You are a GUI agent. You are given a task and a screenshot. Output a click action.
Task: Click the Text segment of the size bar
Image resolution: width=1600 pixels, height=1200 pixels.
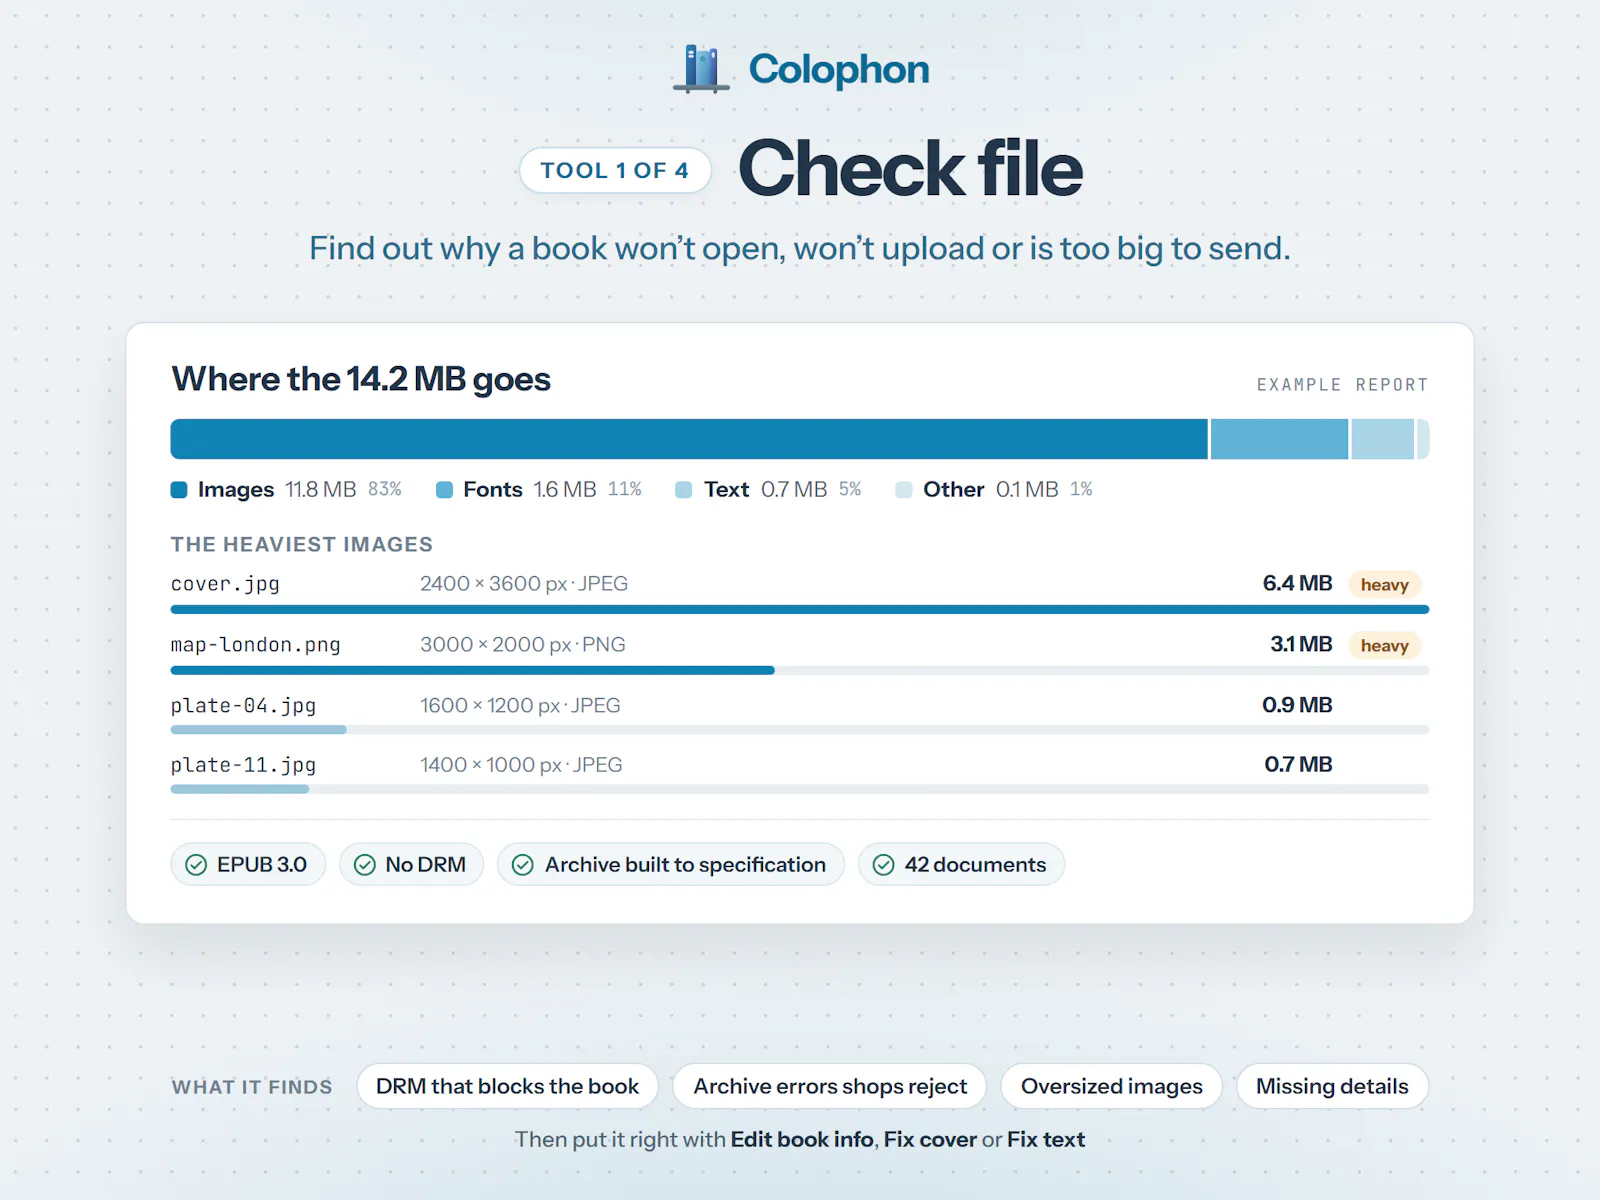[1383, 439]
